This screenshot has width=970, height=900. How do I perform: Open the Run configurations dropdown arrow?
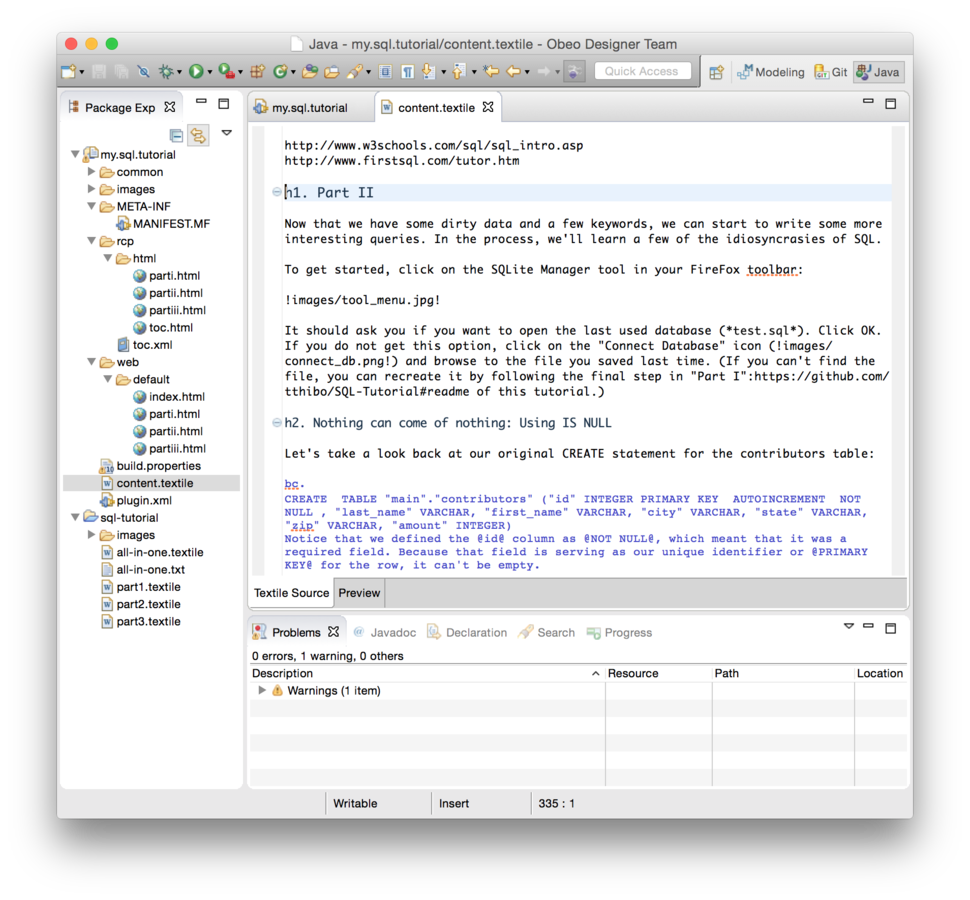coord(210,72)
